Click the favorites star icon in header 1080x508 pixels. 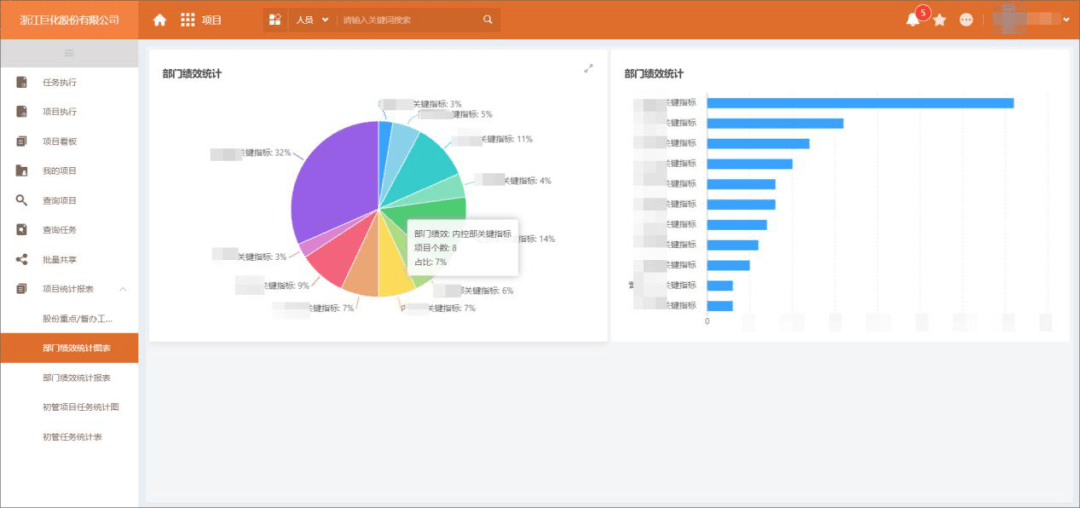coord(939,20)
